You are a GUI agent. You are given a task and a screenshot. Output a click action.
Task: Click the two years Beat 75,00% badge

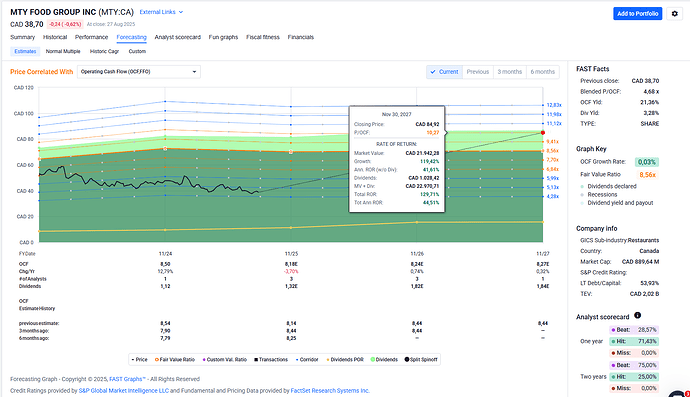(x=634, y=365)
